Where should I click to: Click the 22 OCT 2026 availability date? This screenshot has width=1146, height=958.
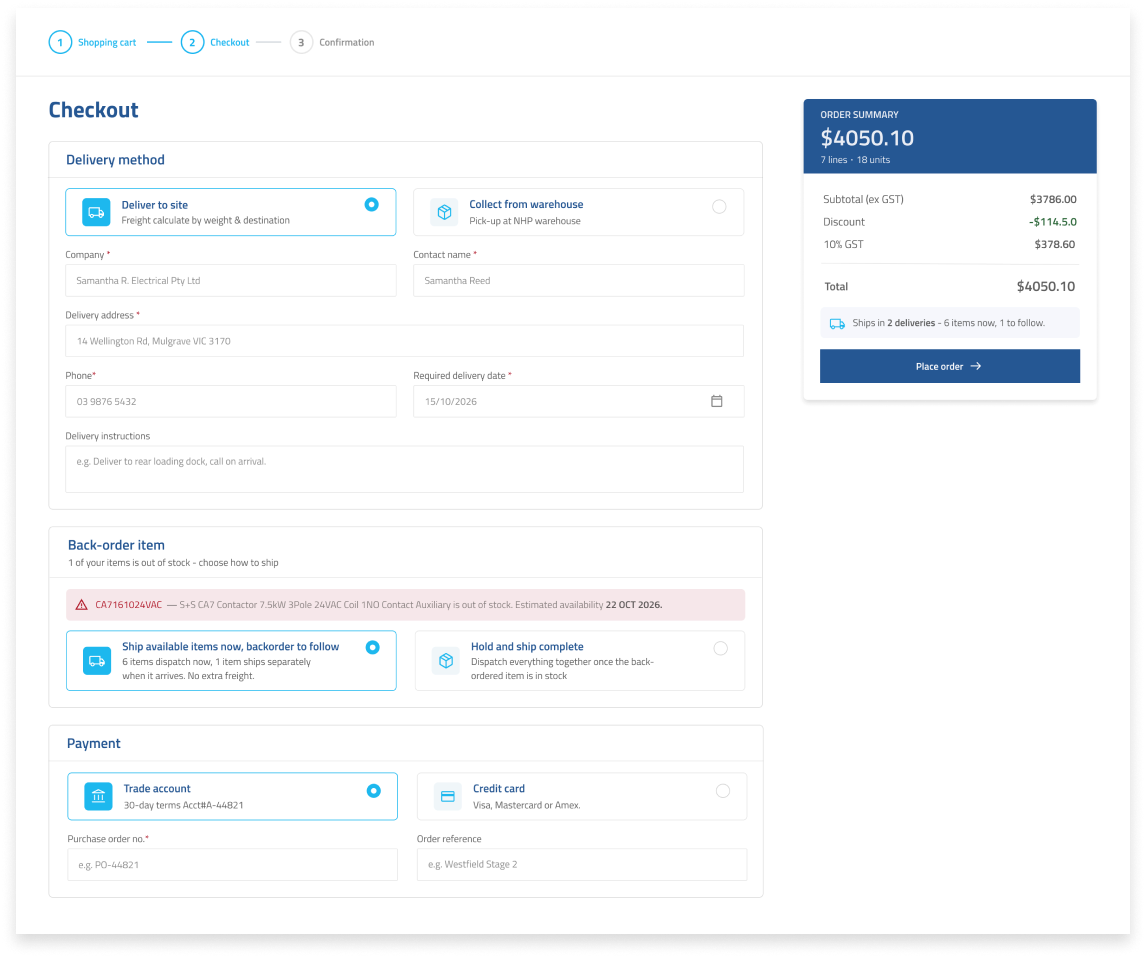point(634,605)
